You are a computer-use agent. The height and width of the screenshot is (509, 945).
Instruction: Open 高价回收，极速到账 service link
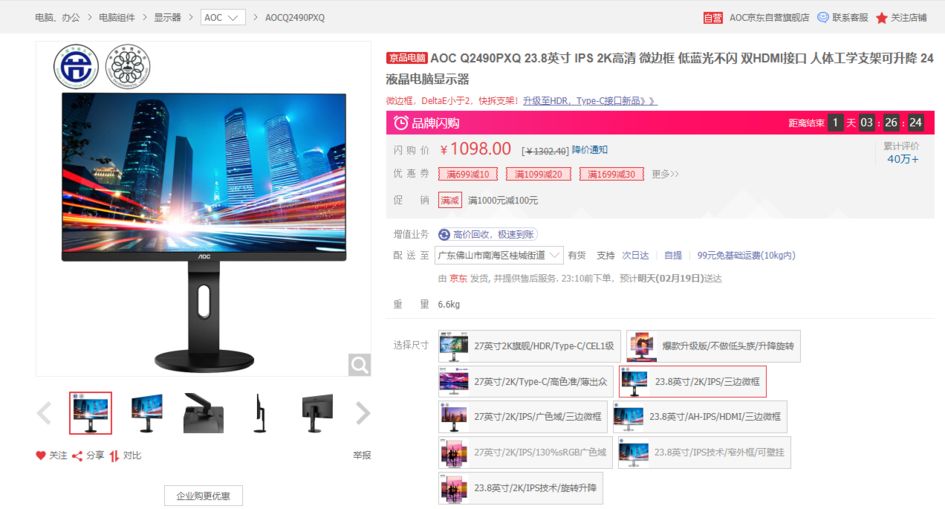493,234
